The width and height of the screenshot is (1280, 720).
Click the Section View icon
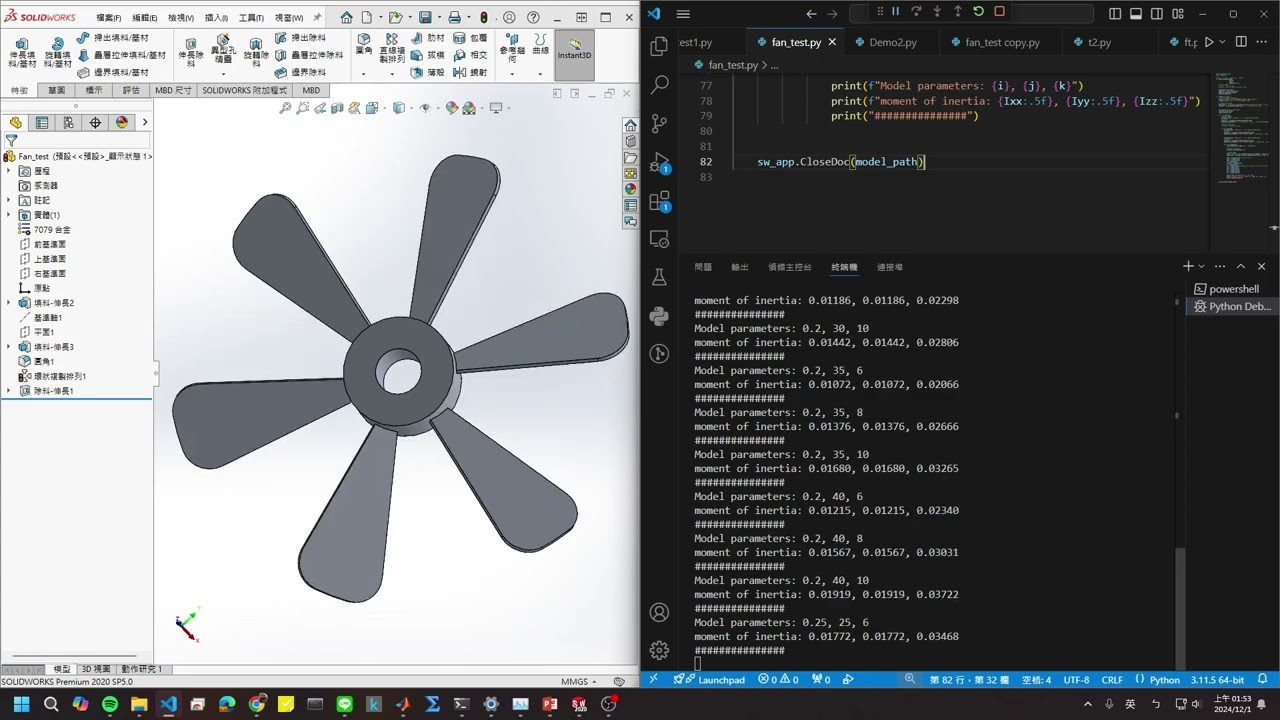[x=336, y=108]
